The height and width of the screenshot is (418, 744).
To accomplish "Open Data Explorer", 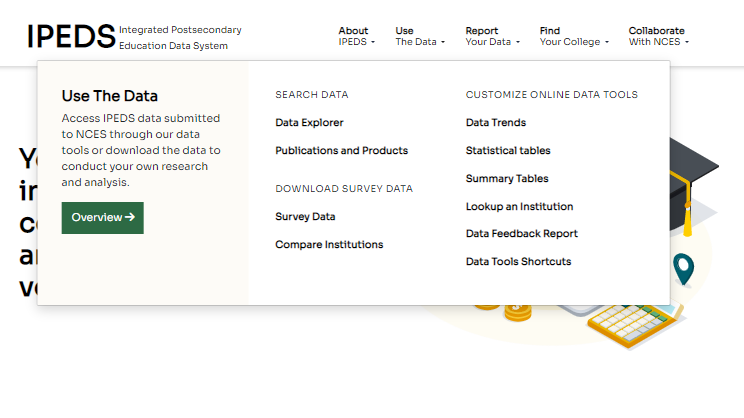I will (x=309, y=123).
